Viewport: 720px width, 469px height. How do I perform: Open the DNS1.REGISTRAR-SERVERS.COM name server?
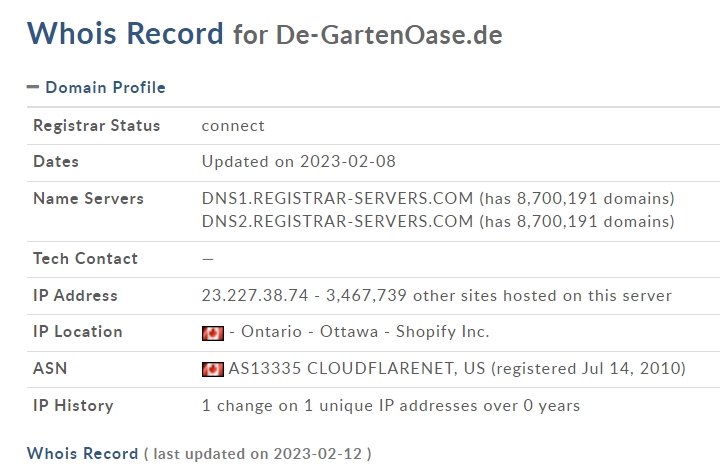click(x=338, y=198)
